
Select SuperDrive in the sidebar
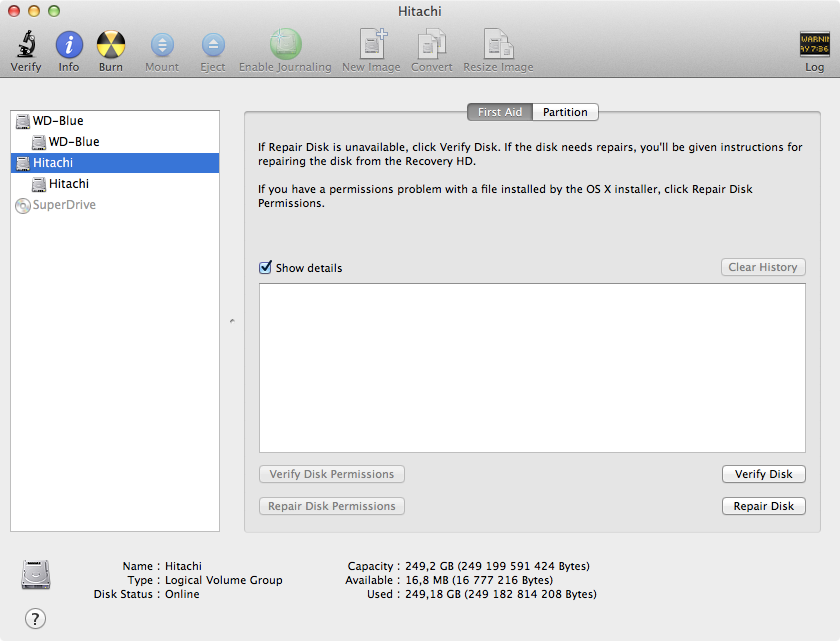point(115,205)
